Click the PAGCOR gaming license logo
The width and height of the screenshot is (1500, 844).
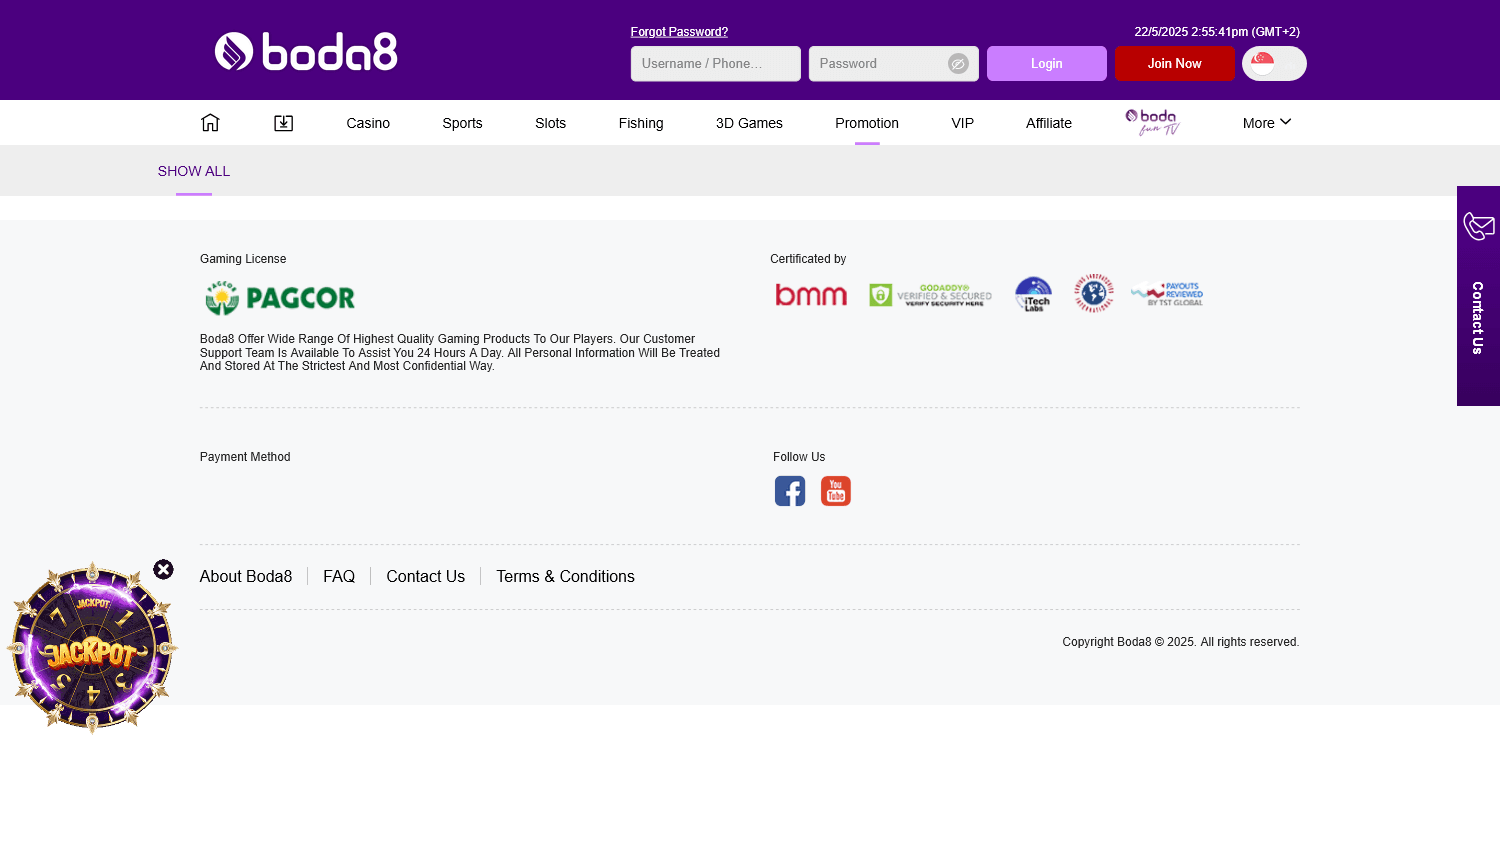(280, 298)
